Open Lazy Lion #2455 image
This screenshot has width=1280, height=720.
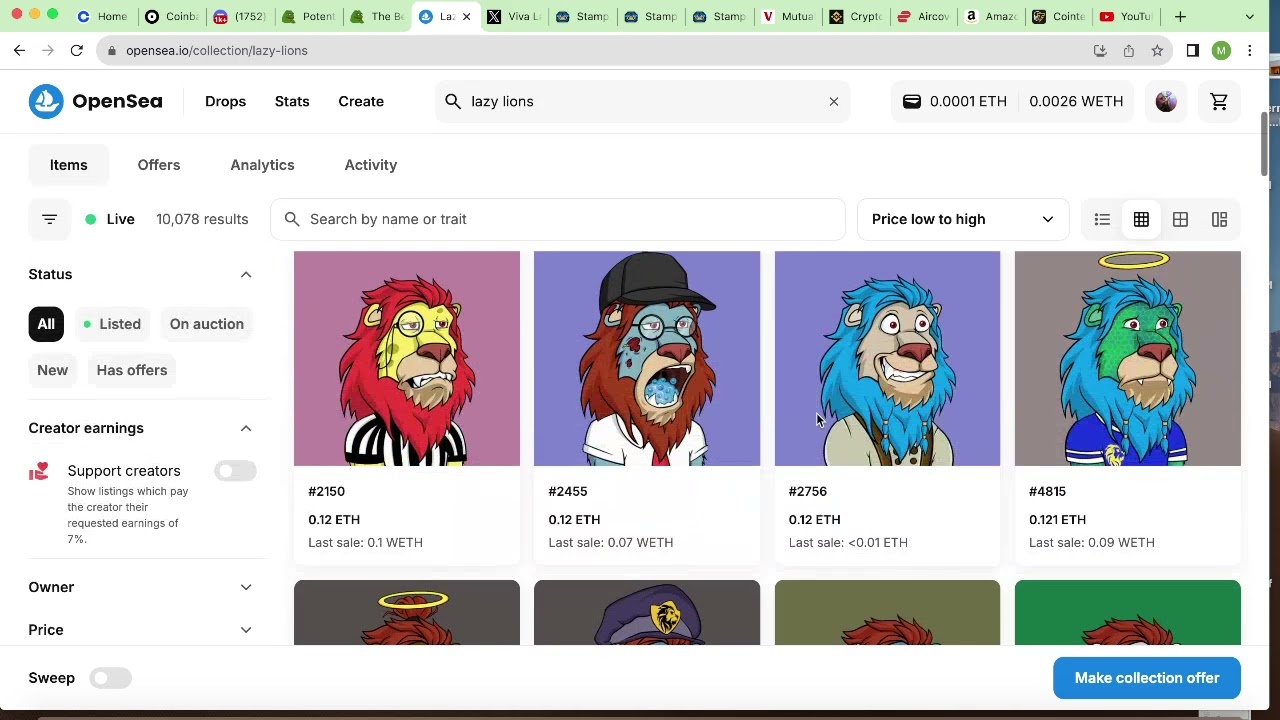[647, 358]
